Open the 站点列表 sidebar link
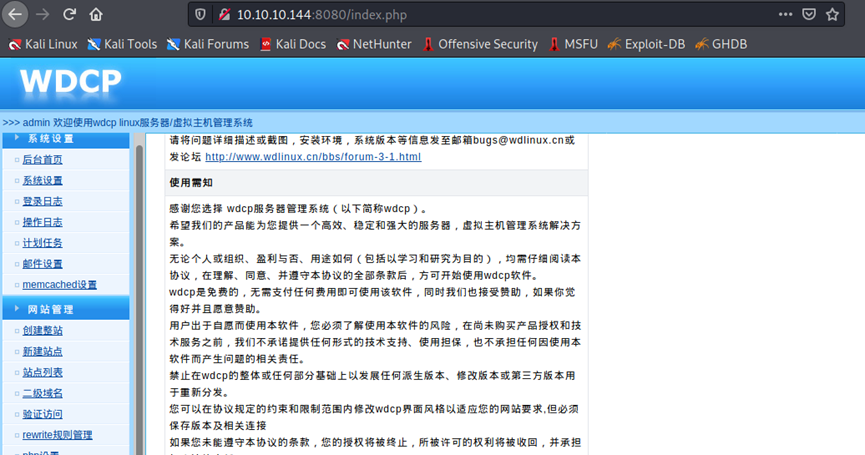The height and width of the screenshot is (455, 865). click(42, 372)
